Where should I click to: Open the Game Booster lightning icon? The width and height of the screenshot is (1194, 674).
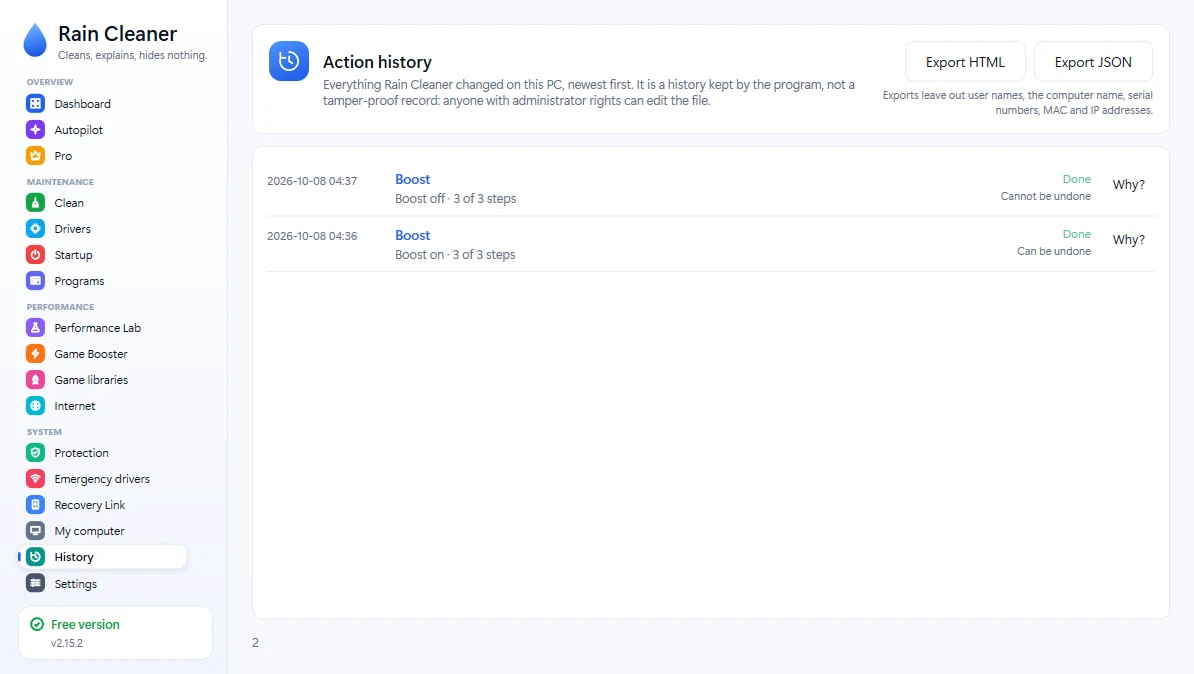(x=35, y=353)
